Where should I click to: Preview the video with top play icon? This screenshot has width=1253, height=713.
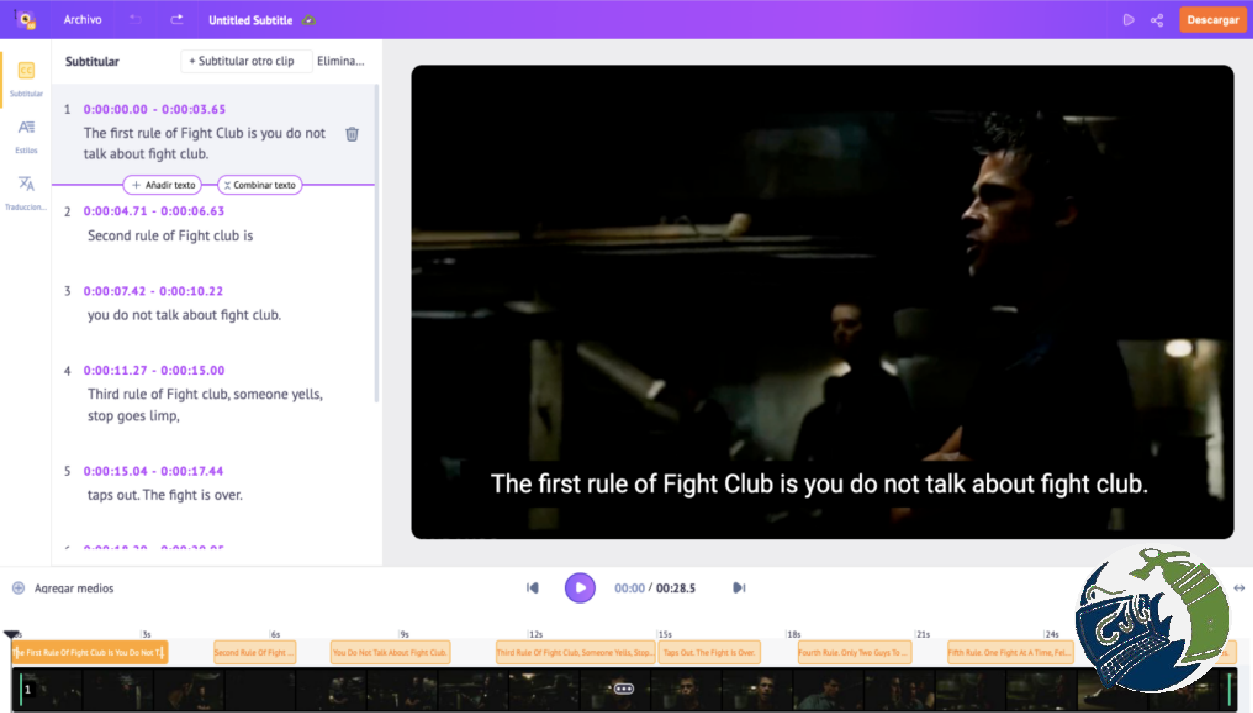(1128, 20)
